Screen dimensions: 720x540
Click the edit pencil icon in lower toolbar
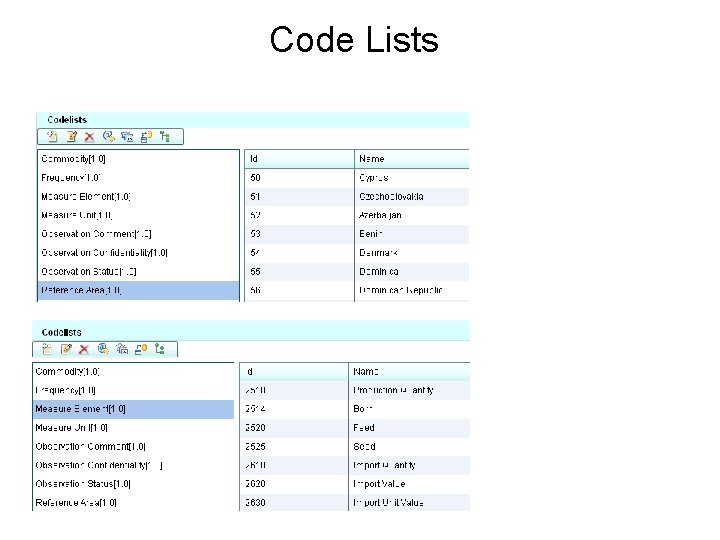point(66,349)
